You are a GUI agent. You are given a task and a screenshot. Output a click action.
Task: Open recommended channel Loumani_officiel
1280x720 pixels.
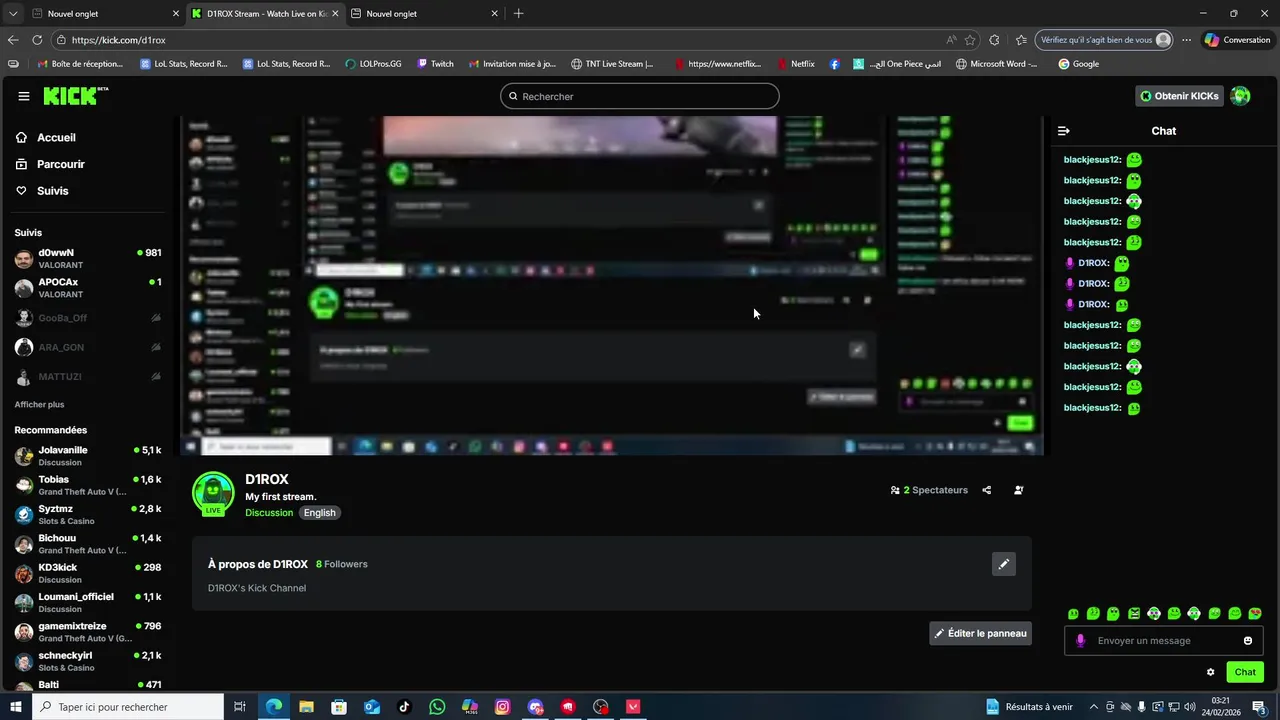pyautogui.click(x=88, y=603)
